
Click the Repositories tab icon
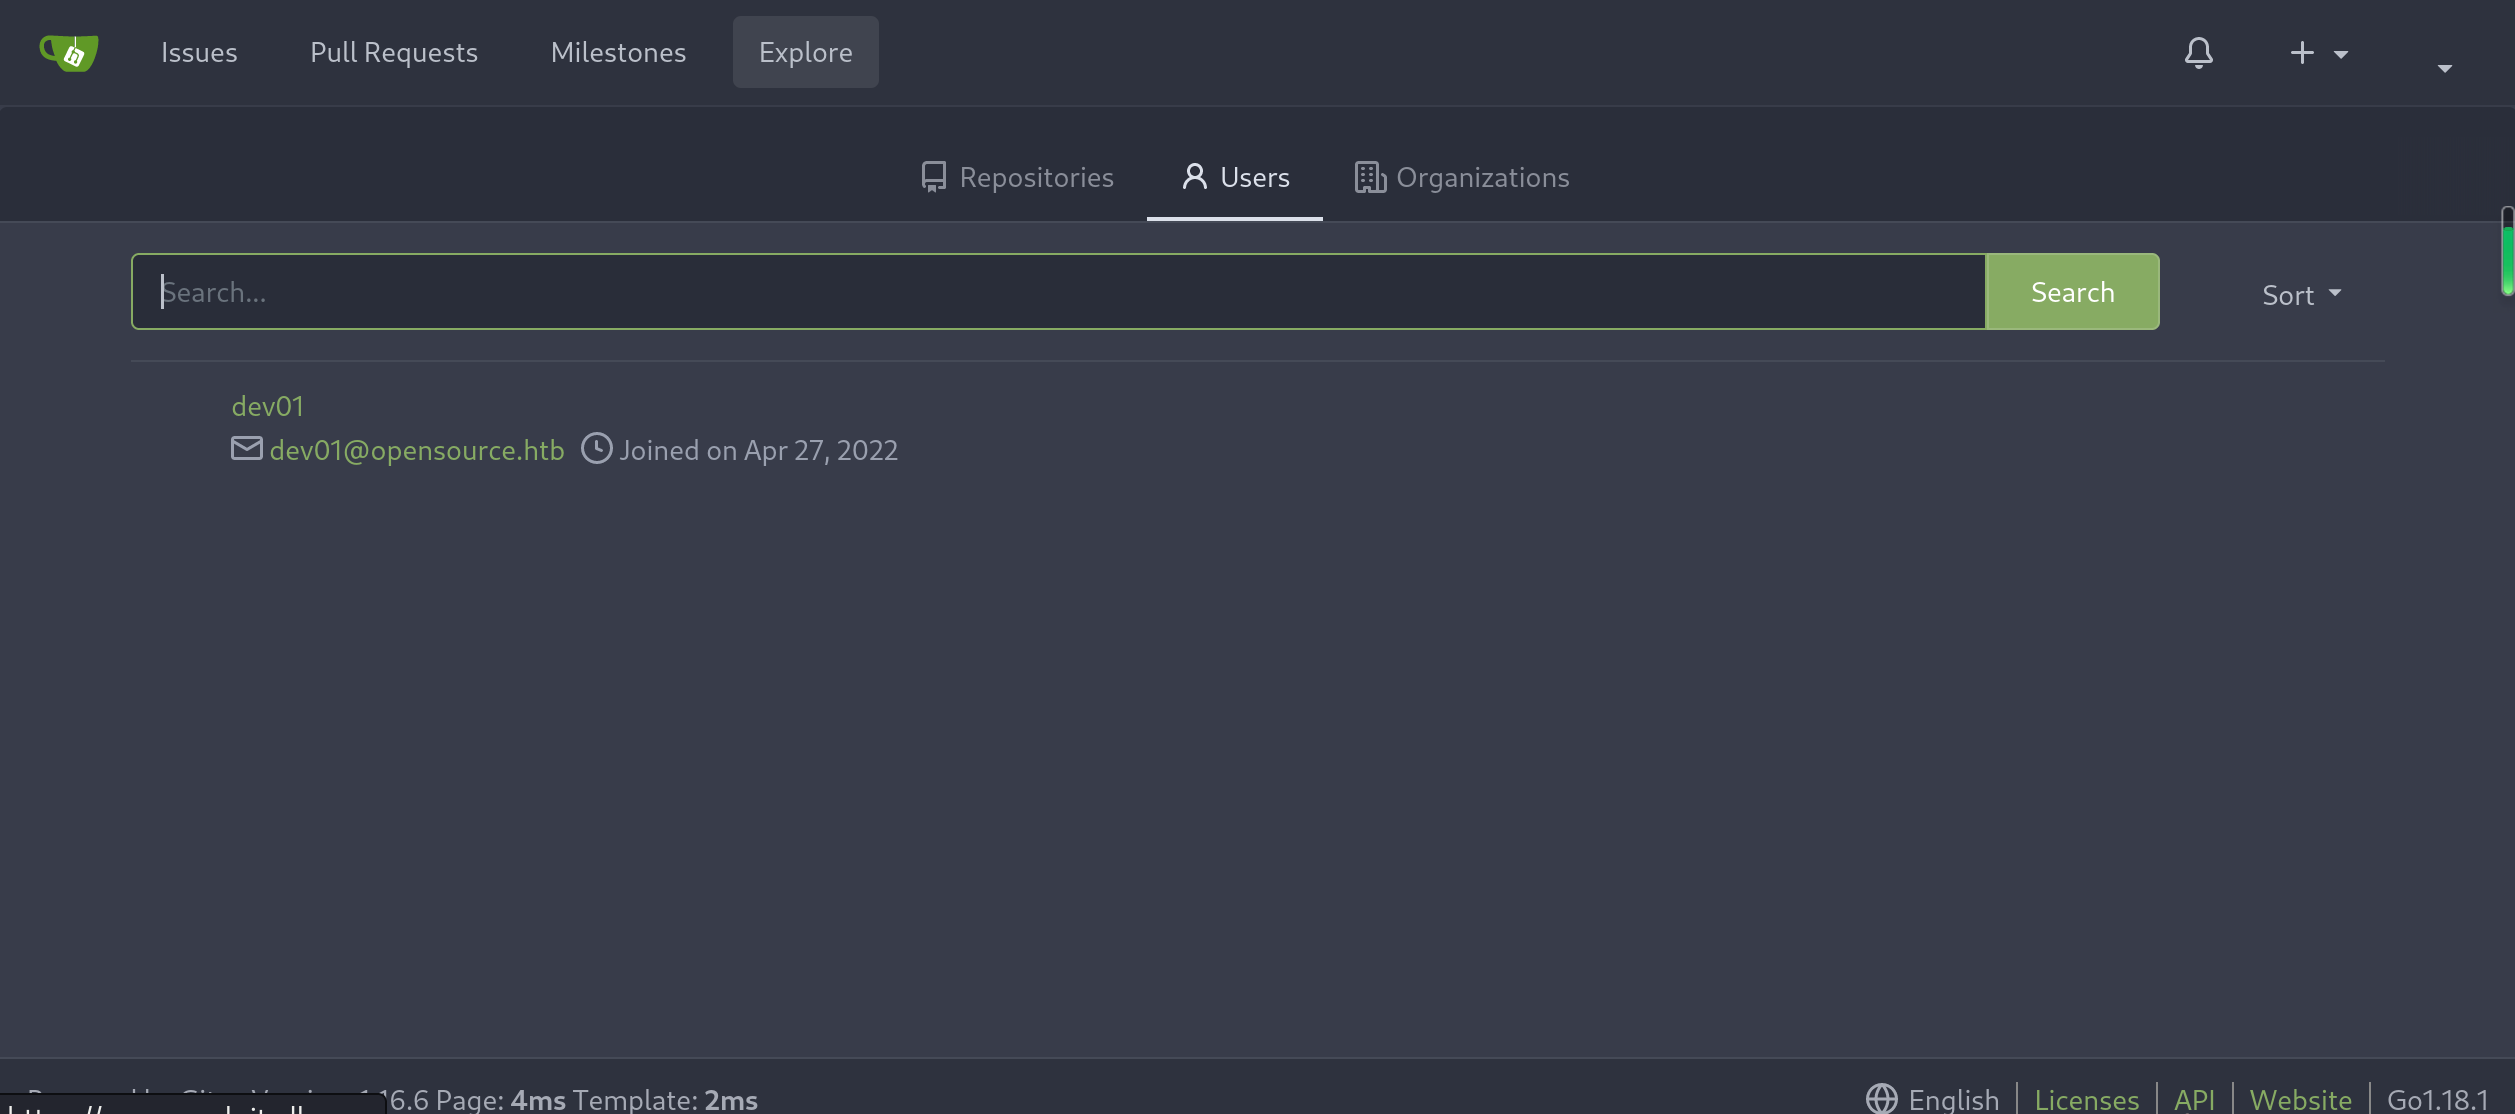click(933, 177)
